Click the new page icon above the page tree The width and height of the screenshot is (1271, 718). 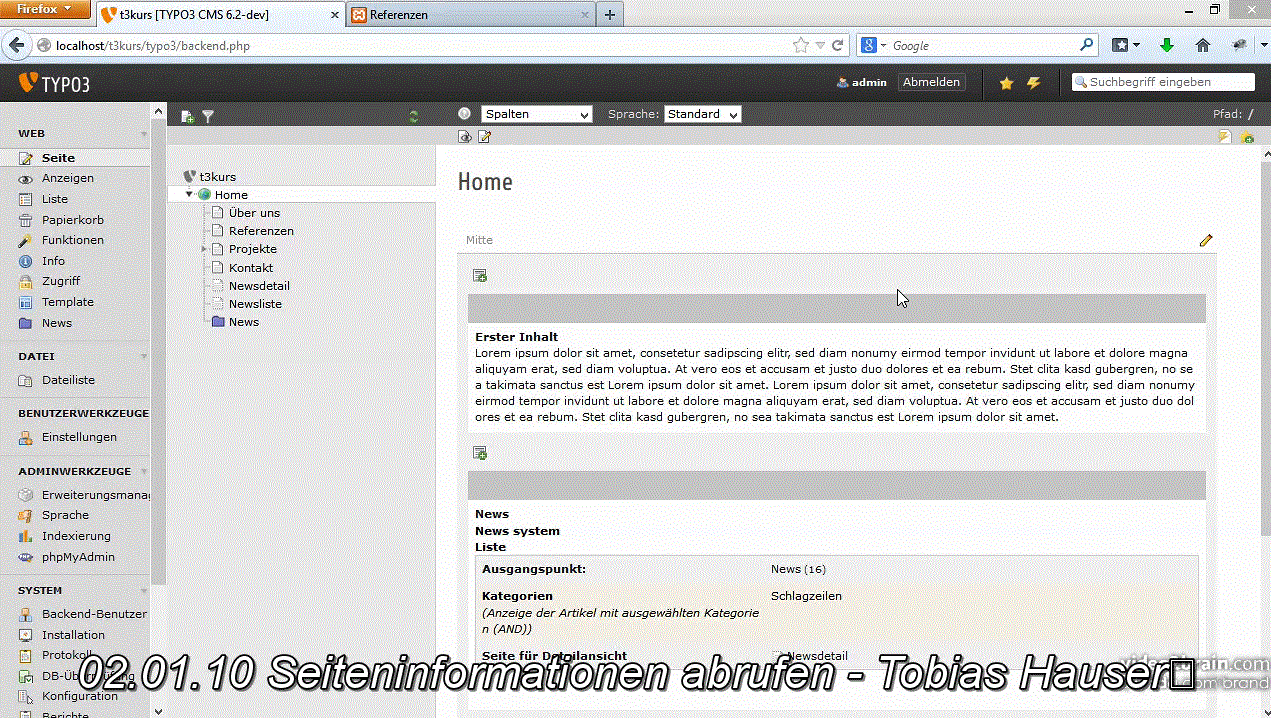(x=187, y=117)
